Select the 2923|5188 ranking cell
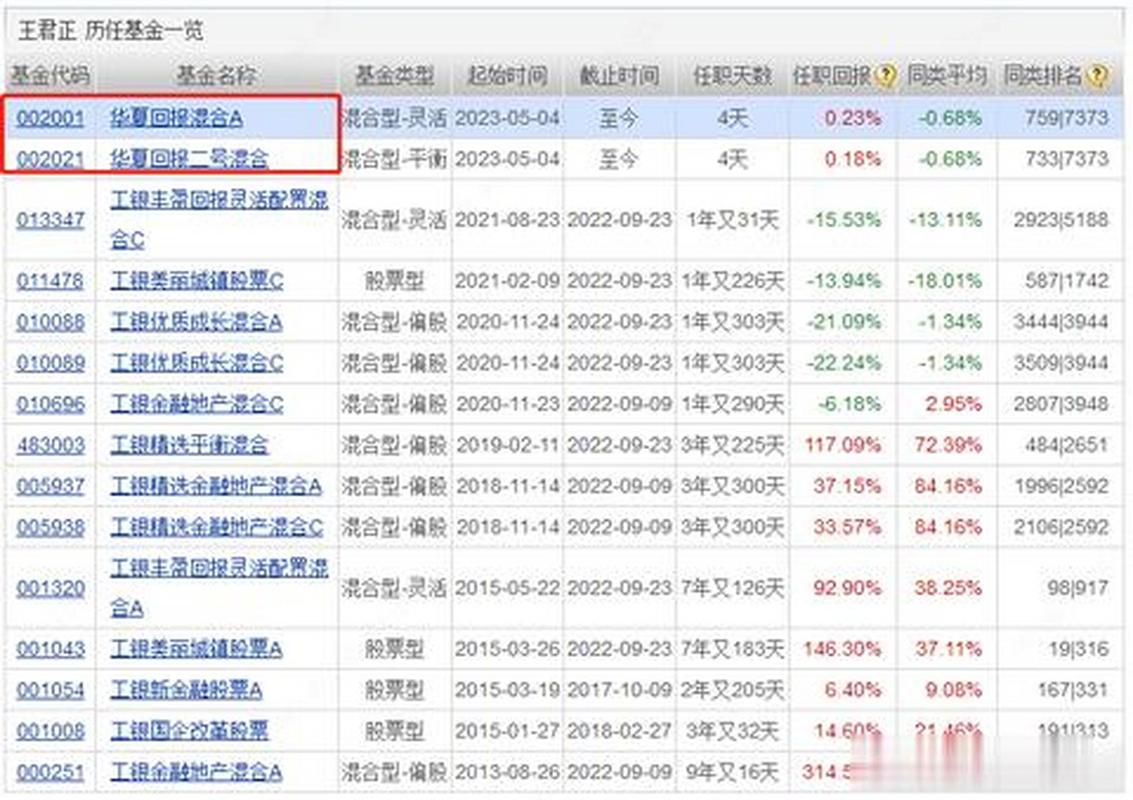Screen dimensions: 1133x800 point(1061,220)
